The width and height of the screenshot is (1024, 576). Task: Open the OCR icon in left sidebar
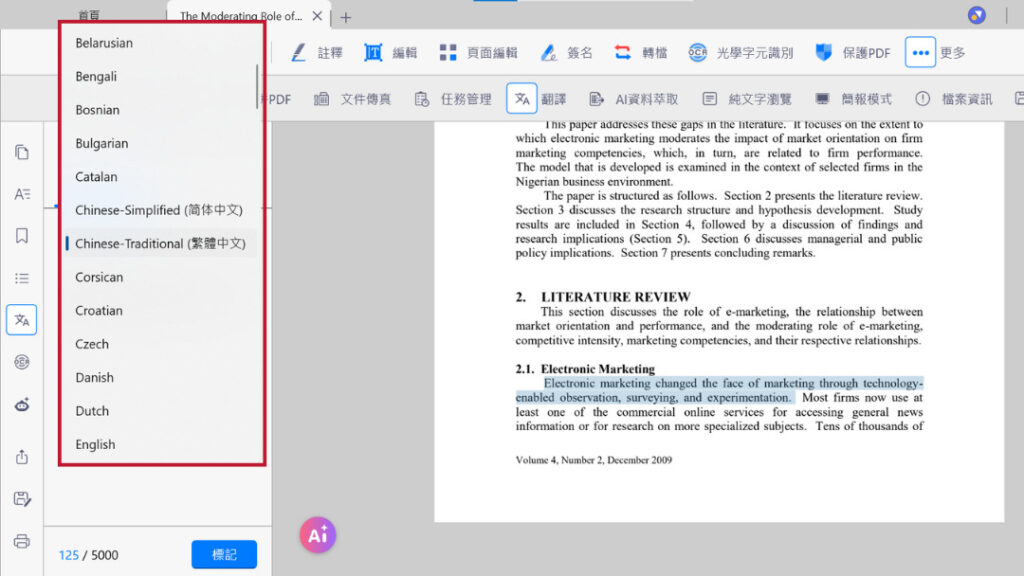point(21,362)
